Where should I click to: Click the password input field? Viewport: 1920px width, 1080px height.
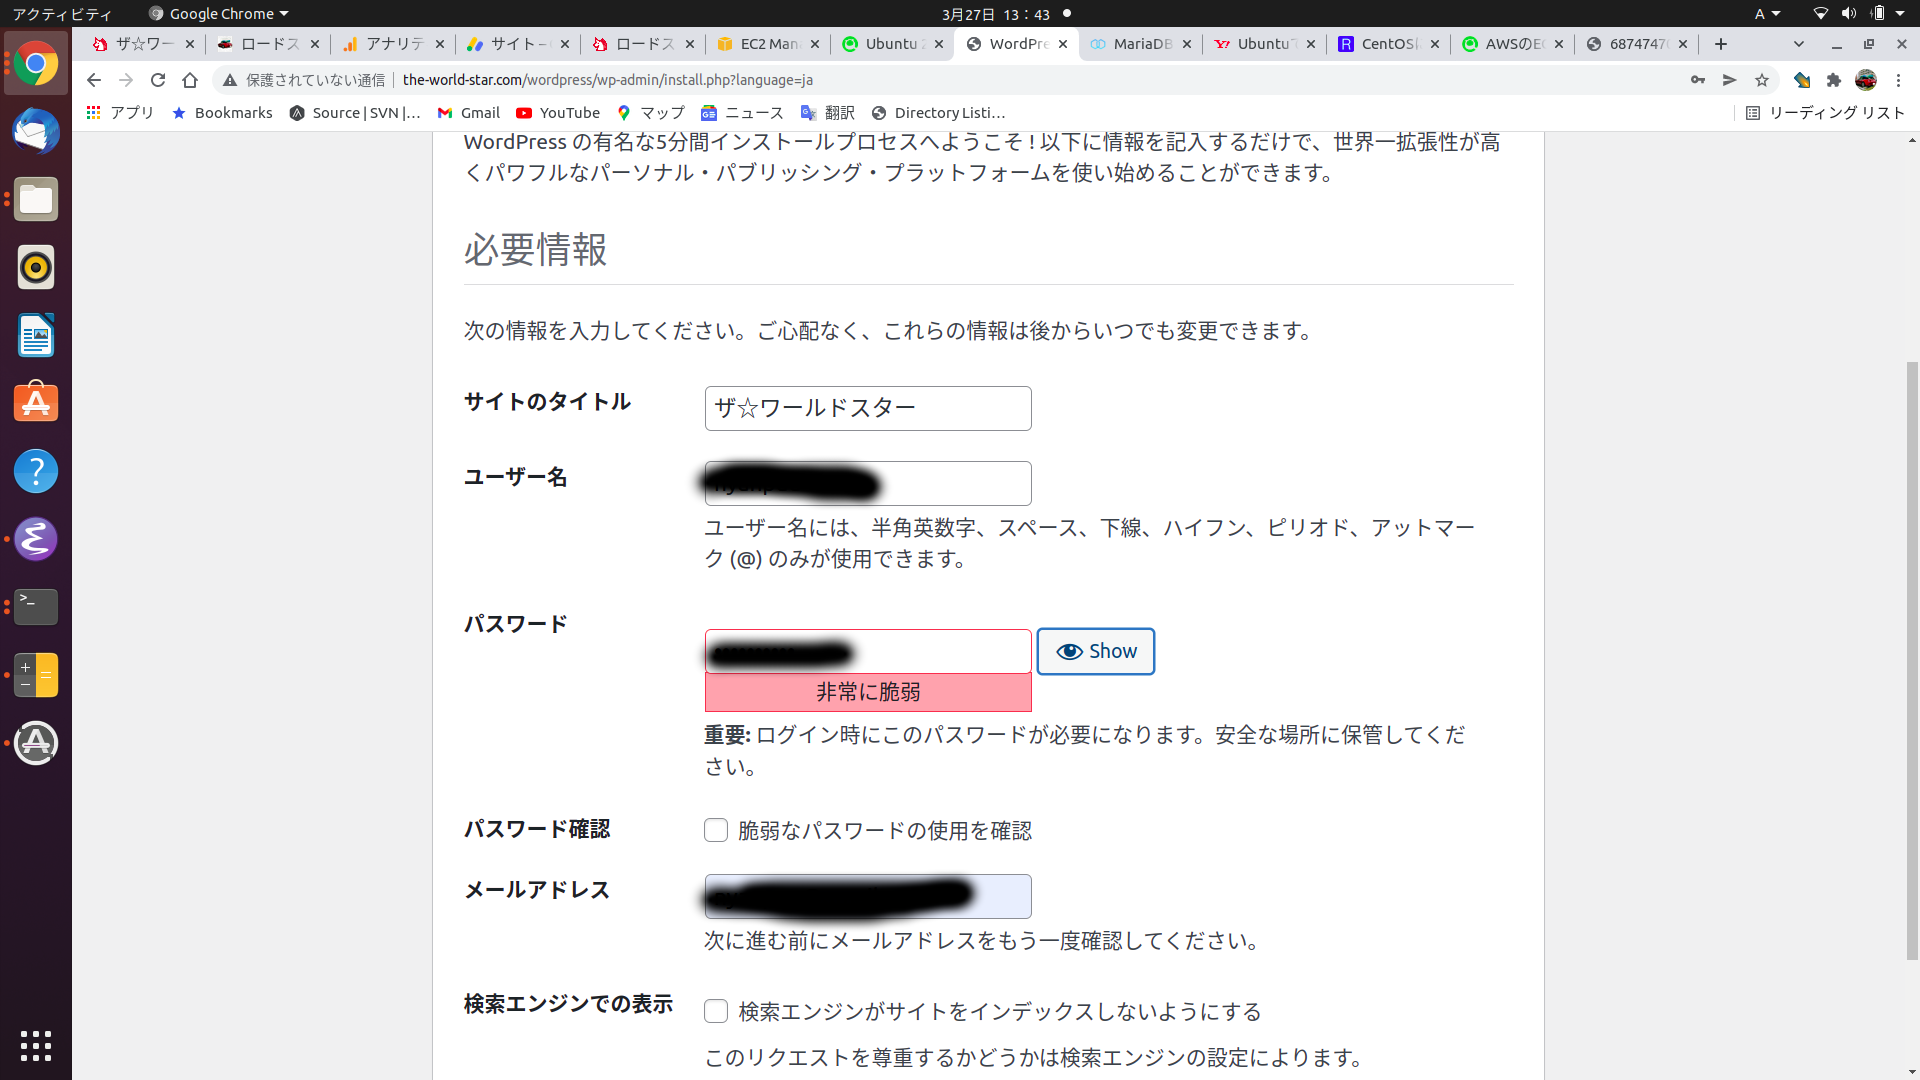(868, 651)
